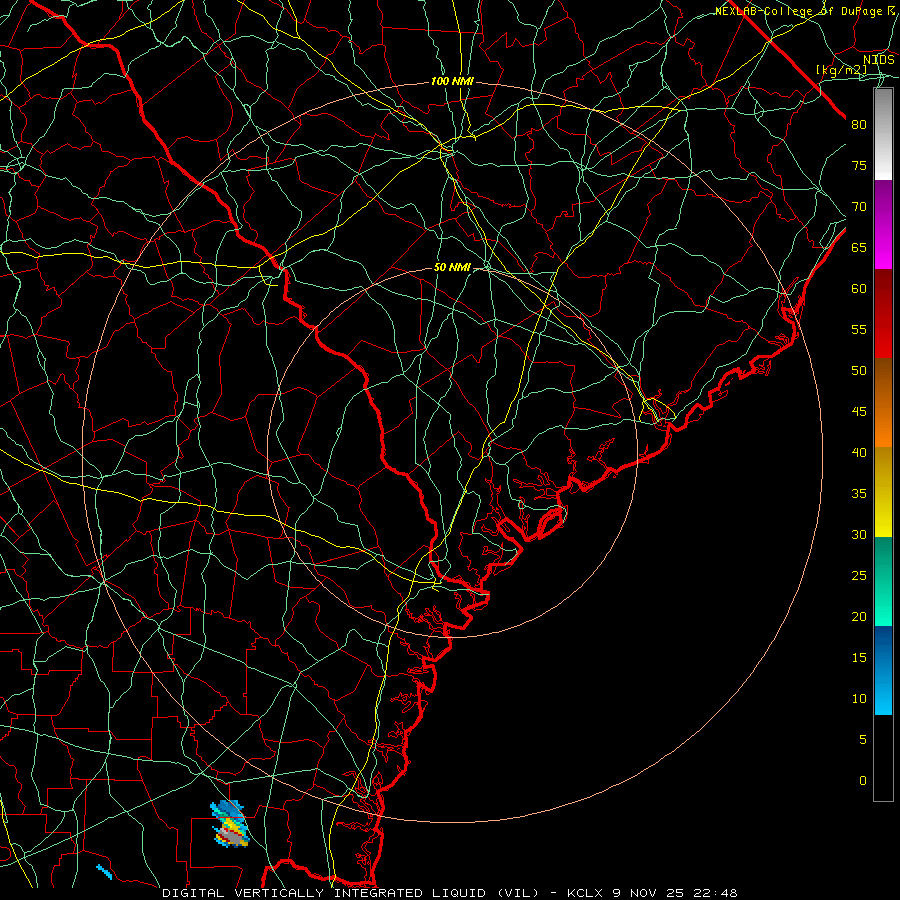Select the brown-orange segment of the color scale
The height and width of the screenshot is (900, 900).
(x=883, y=403)
